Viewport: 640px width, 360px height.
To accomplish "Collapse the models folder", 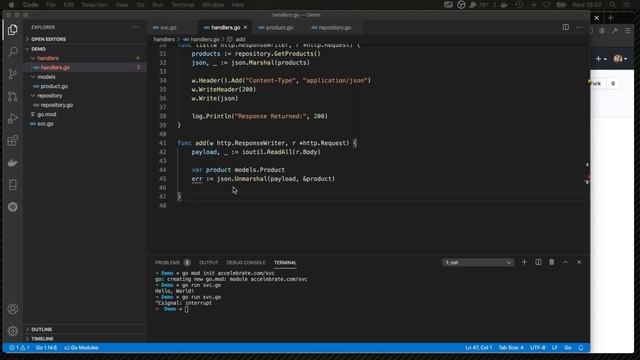I will [46, 77].
